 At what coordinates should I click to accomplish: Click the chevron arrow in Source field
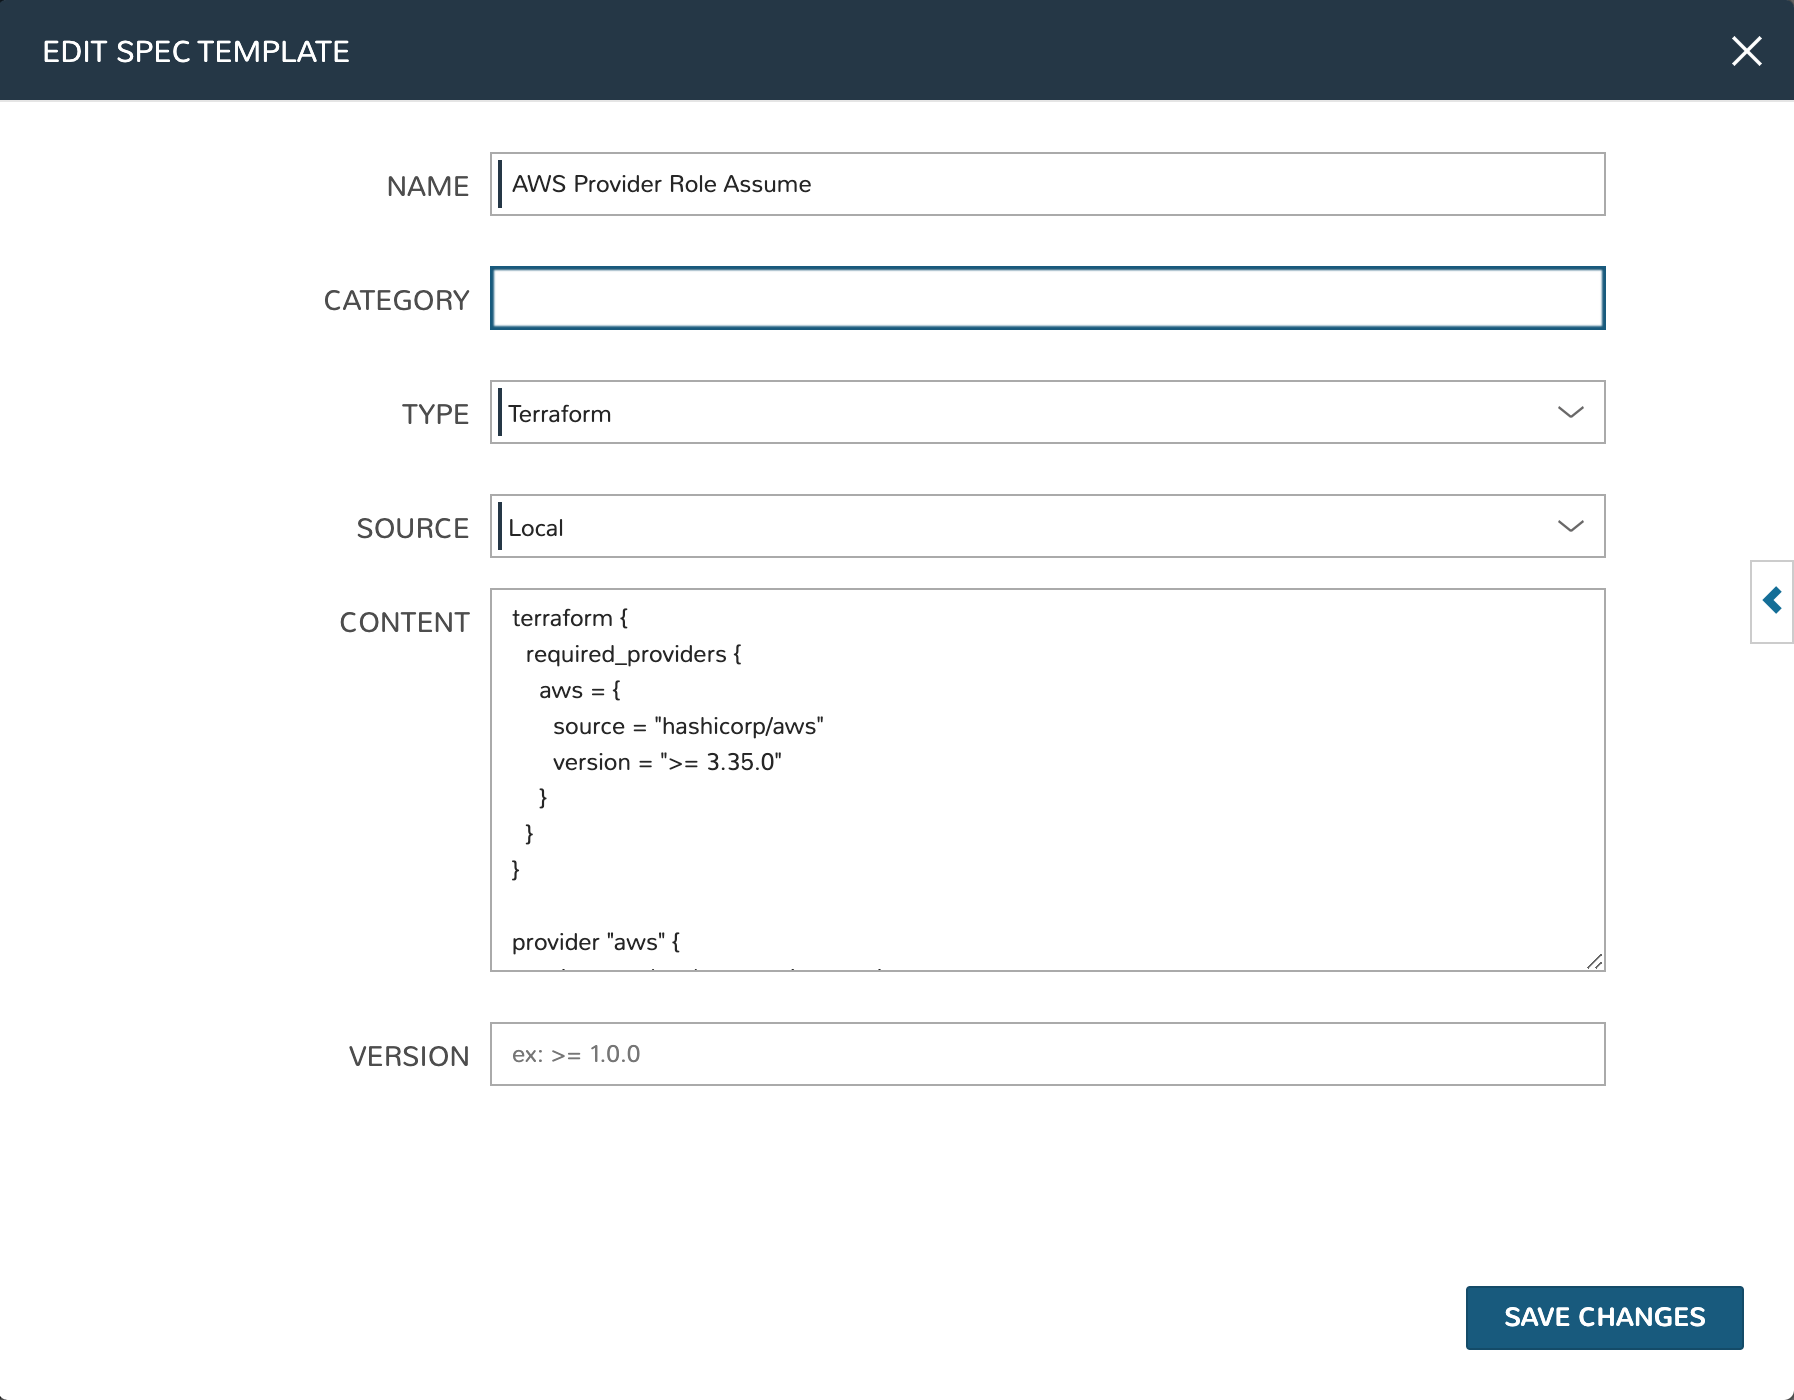tap(1570, 527)
